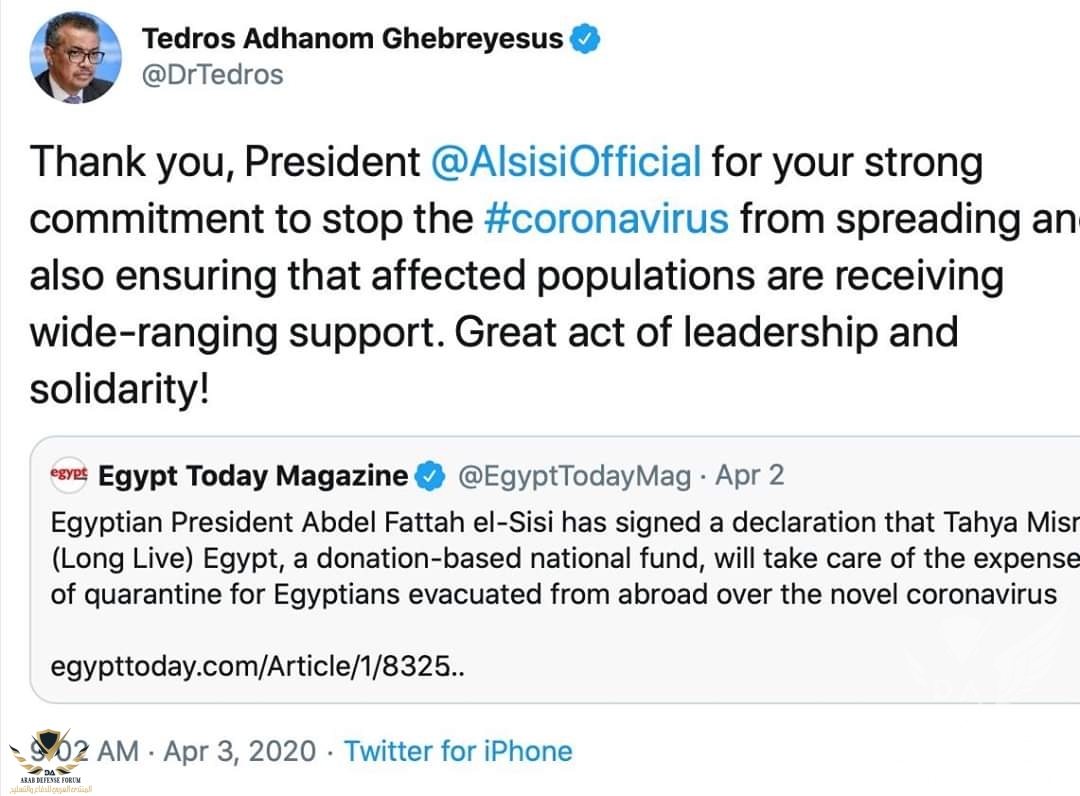
Task: Select the Egypt Today Magazine account name
Action: coord(253,477)
